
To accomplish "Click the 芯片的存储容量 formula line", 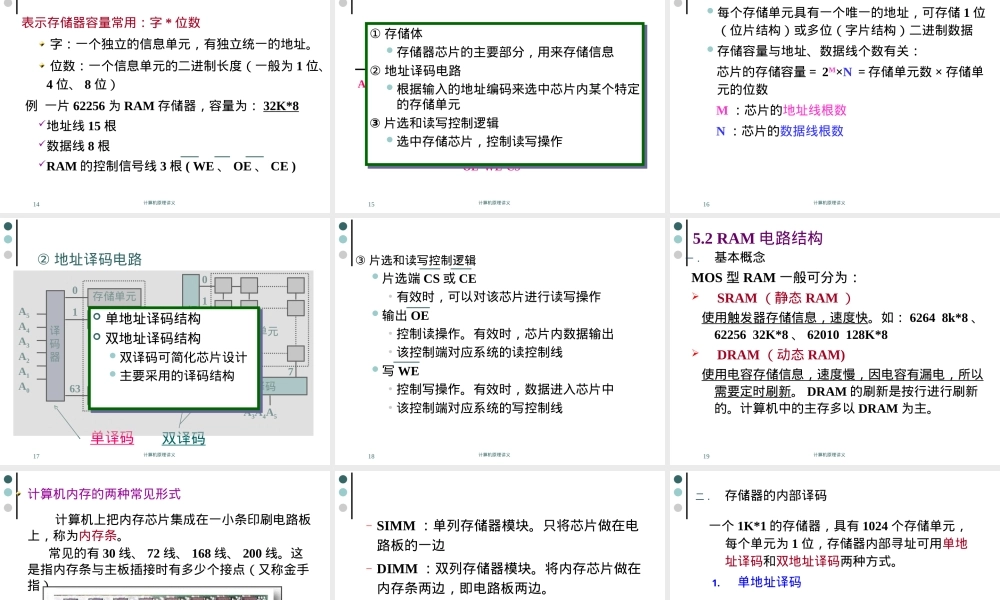I will (849, 80).
